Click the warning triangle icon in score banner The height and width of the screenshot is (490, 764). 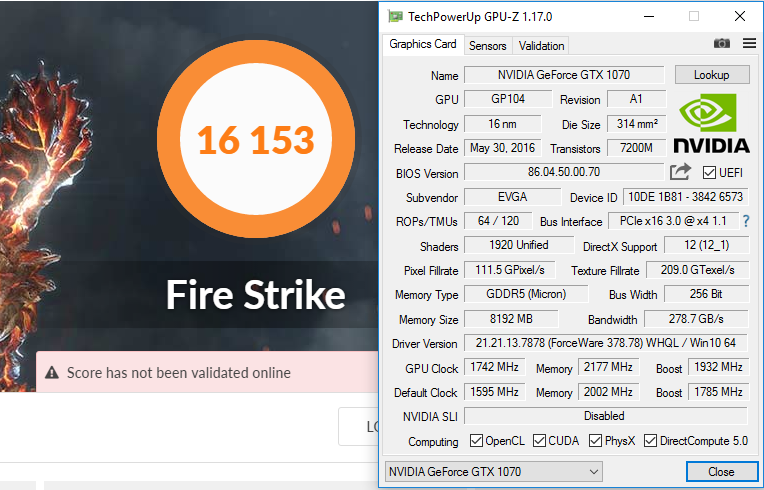pos(52,373)
